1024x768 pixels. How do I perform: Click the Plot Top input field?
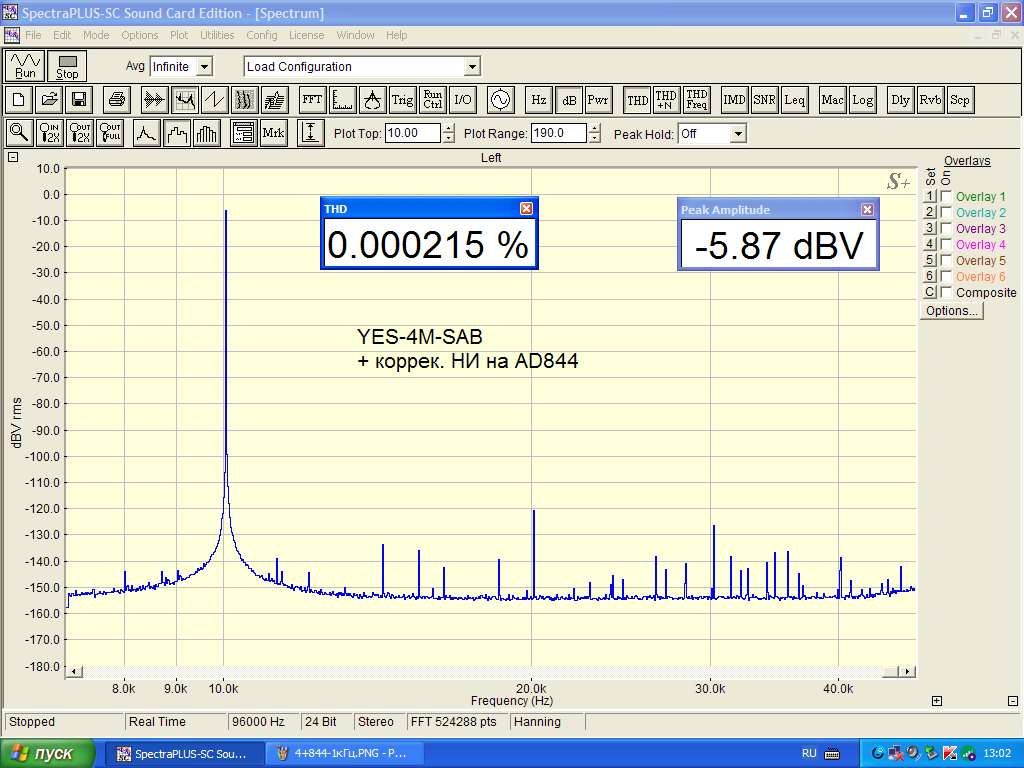coord(412,133)
